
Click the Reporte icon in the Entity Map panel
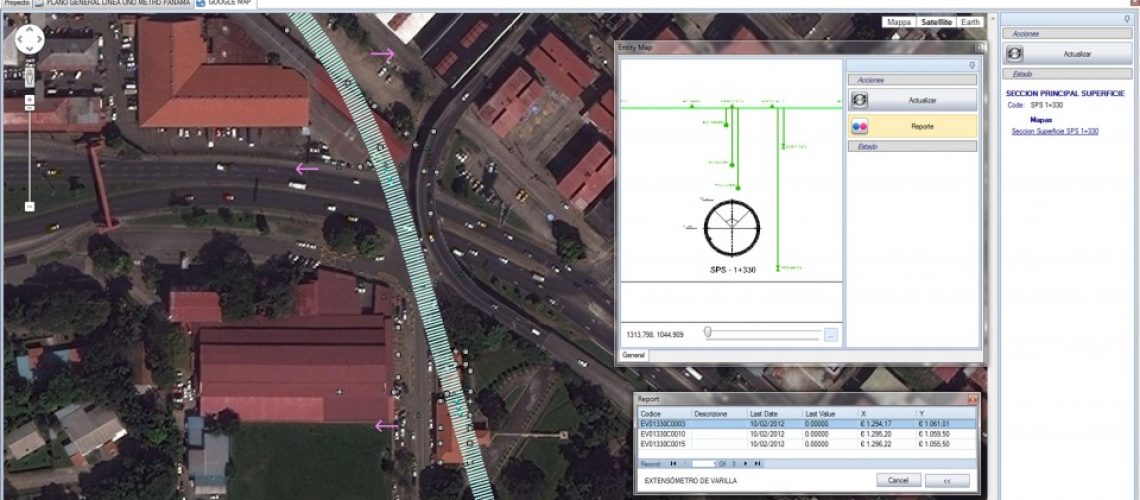coord(860,126)
